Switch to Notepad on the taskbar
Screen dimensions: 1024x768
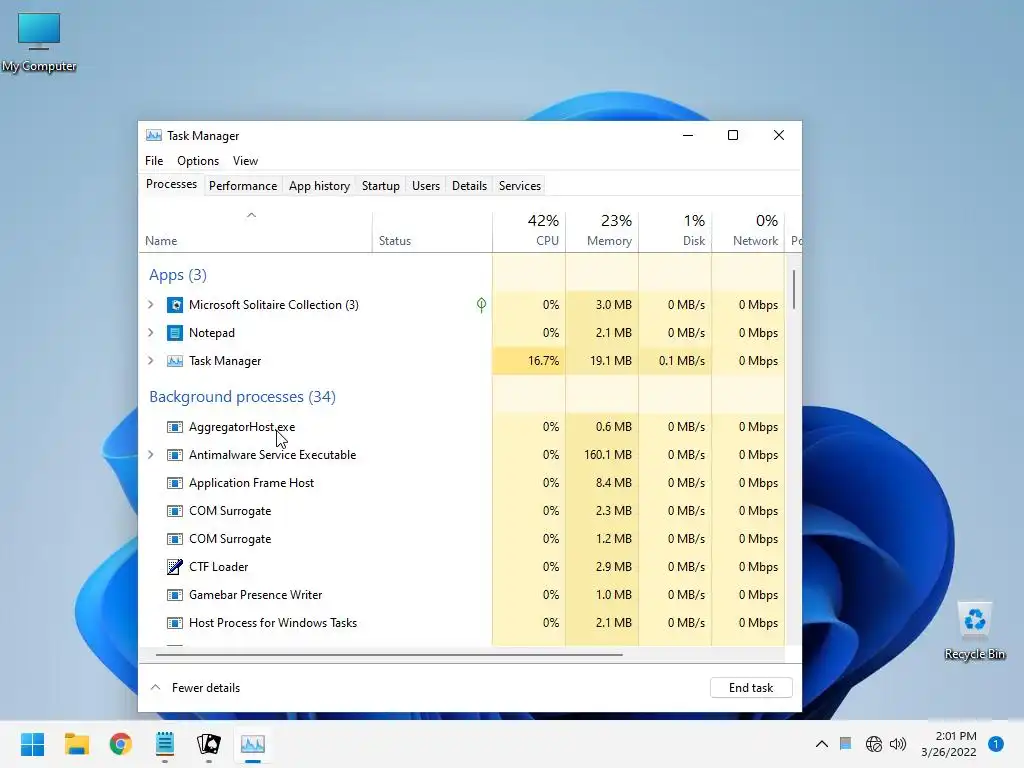[165, 744]
